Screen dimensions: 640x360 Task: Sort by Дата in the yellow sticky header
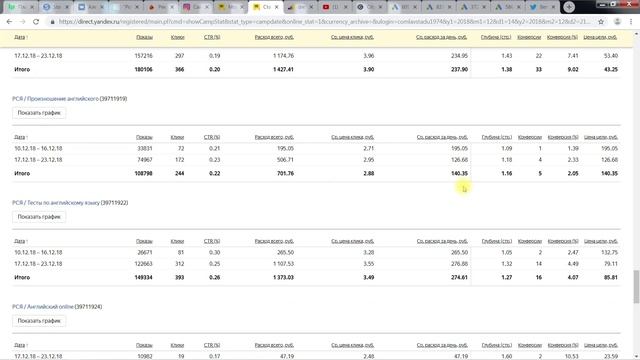(20, 37)
